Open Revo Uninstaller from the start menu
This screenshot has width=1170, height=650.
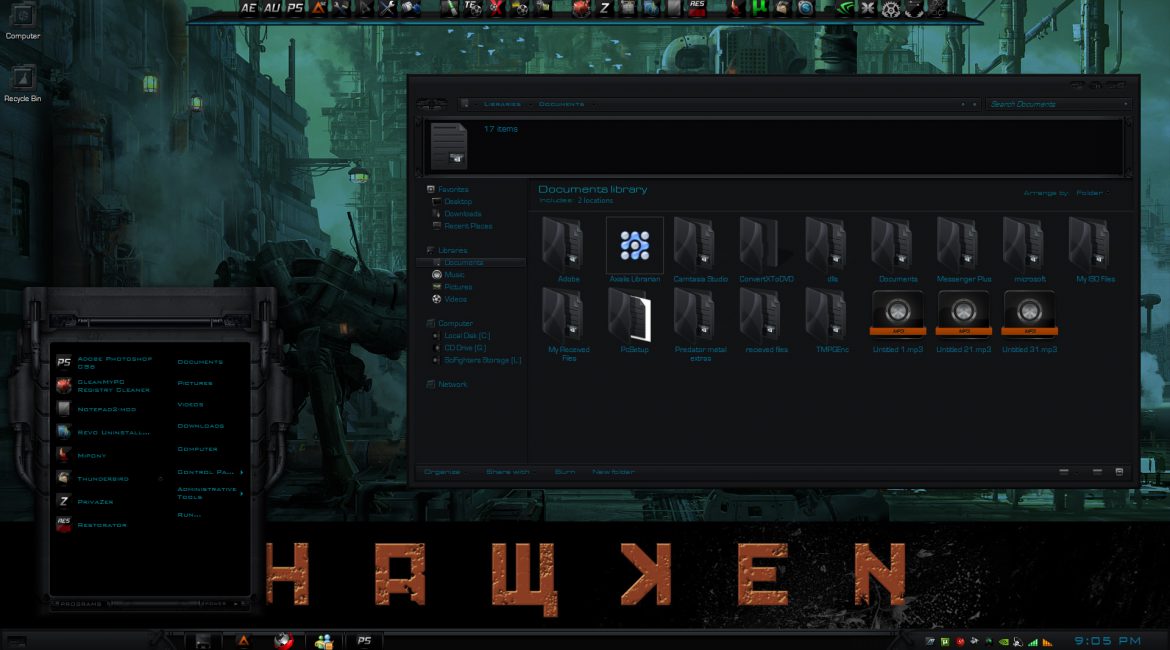coord(104,432)
